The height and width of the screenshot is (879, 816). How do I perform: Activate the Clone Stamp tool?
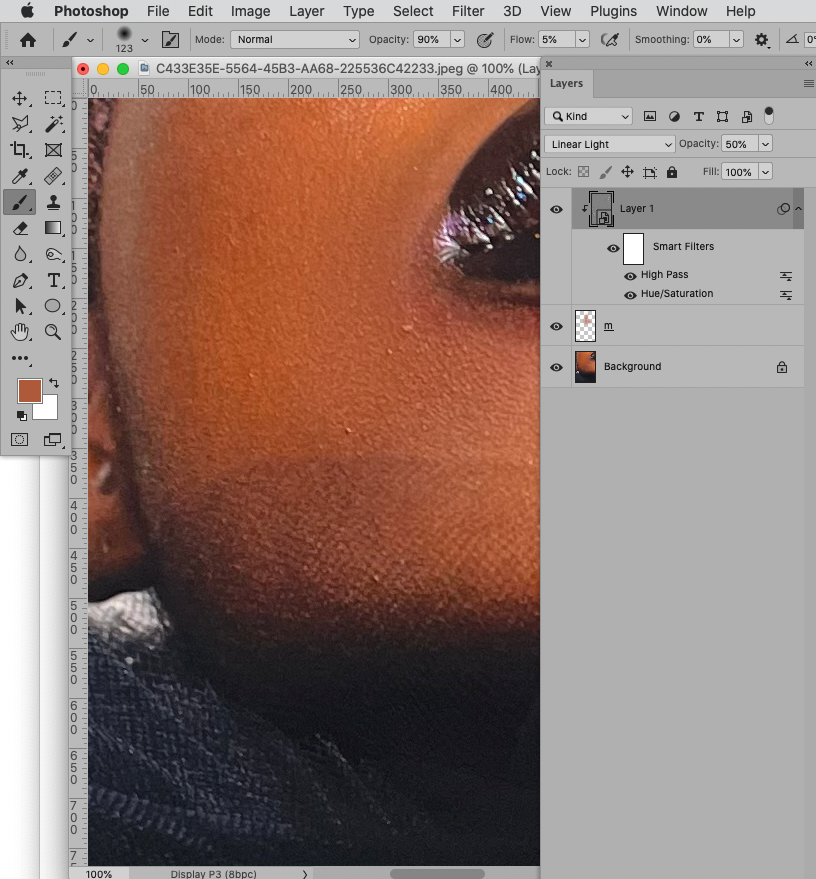click(x=53, y=202)
